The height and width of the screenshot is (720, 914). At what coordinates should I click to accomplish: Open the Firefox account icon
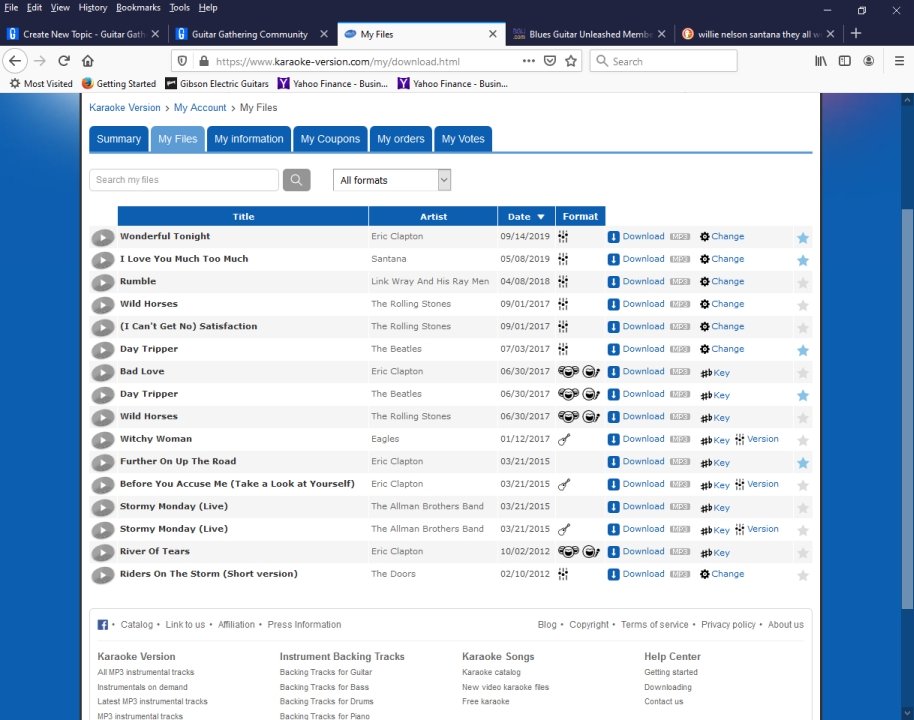pyautogui.click(x=869, y=61)
